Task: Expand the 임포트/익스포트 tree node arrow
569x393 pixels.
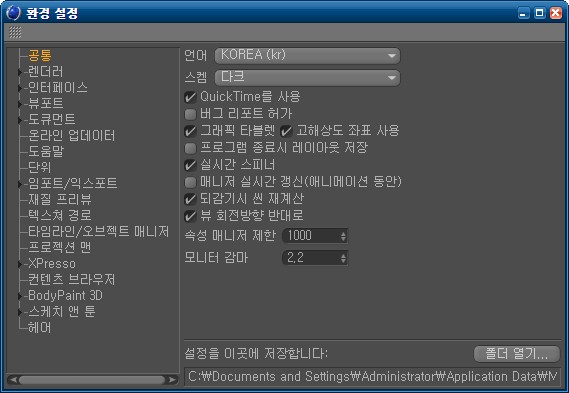Action: coord(20,184)
